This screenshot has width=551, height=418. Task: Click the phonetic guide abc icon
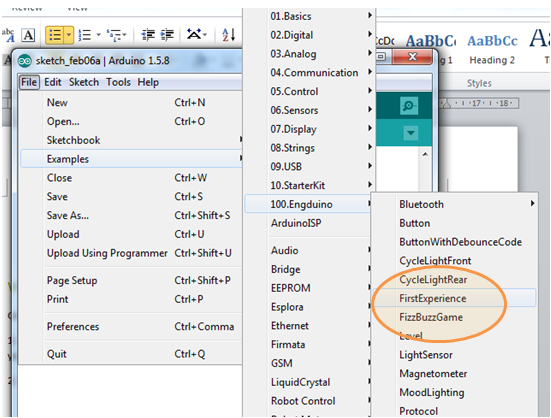pyautogui.click(x=8, y=35)
